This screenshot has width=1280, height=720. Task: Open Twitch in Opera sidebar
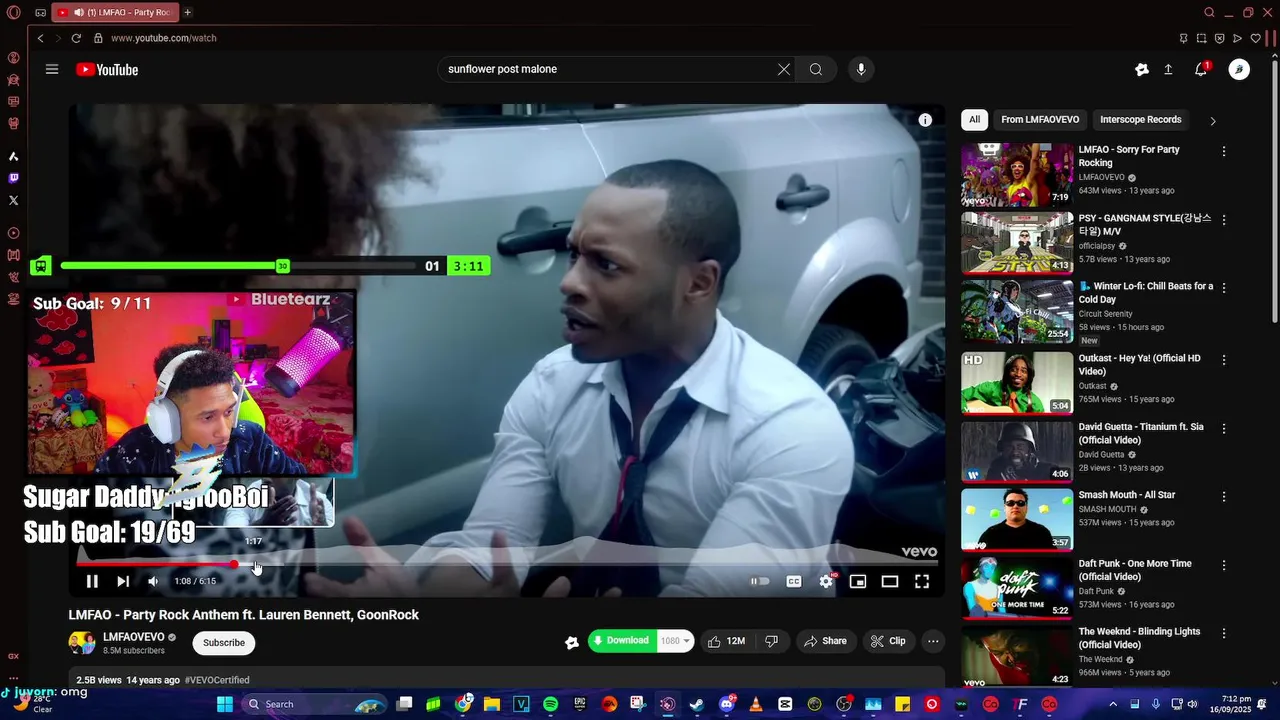(13, 178)
